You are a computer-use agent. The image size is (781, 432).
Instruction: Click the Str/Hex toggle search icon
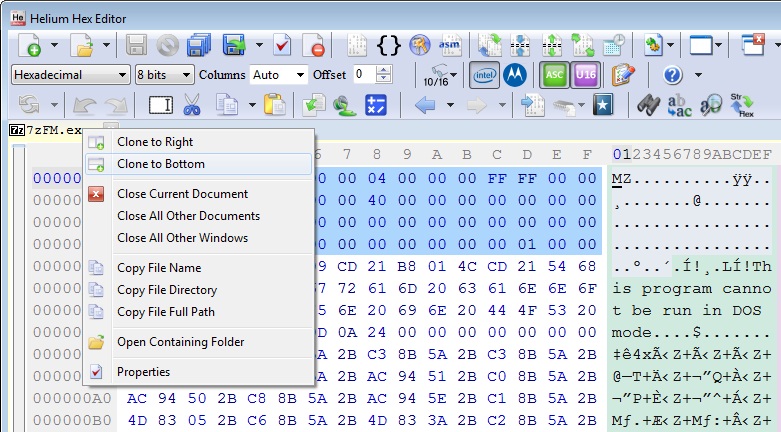click(x=742, y=105)
